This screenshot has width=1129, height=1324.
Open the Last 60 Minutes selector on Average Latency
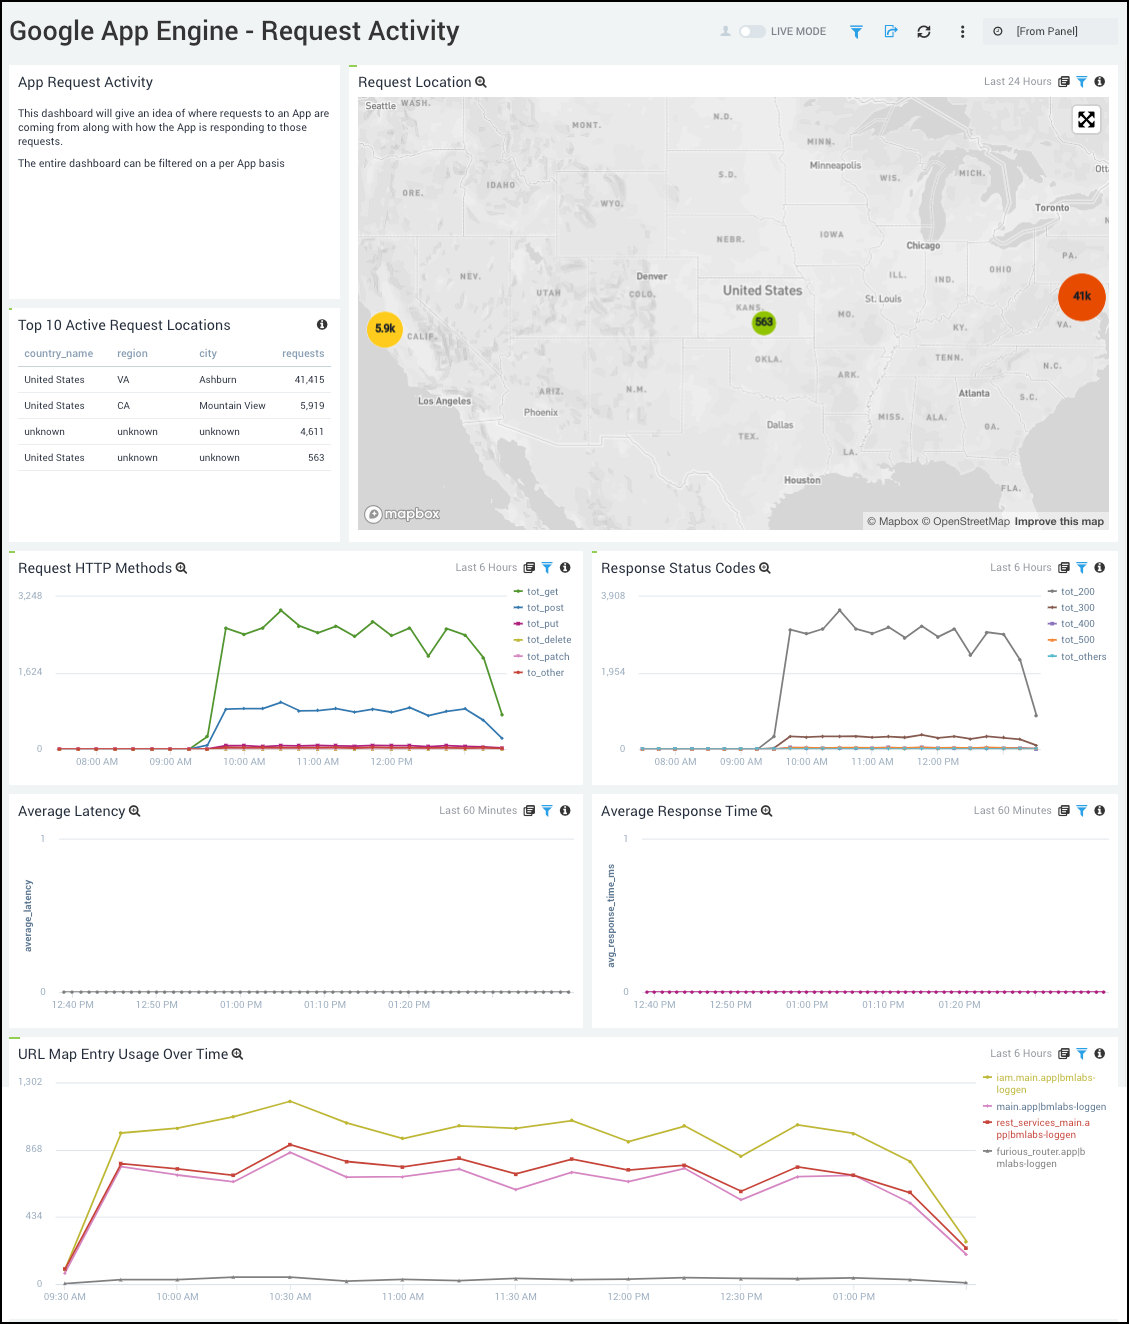pos(478,810)
